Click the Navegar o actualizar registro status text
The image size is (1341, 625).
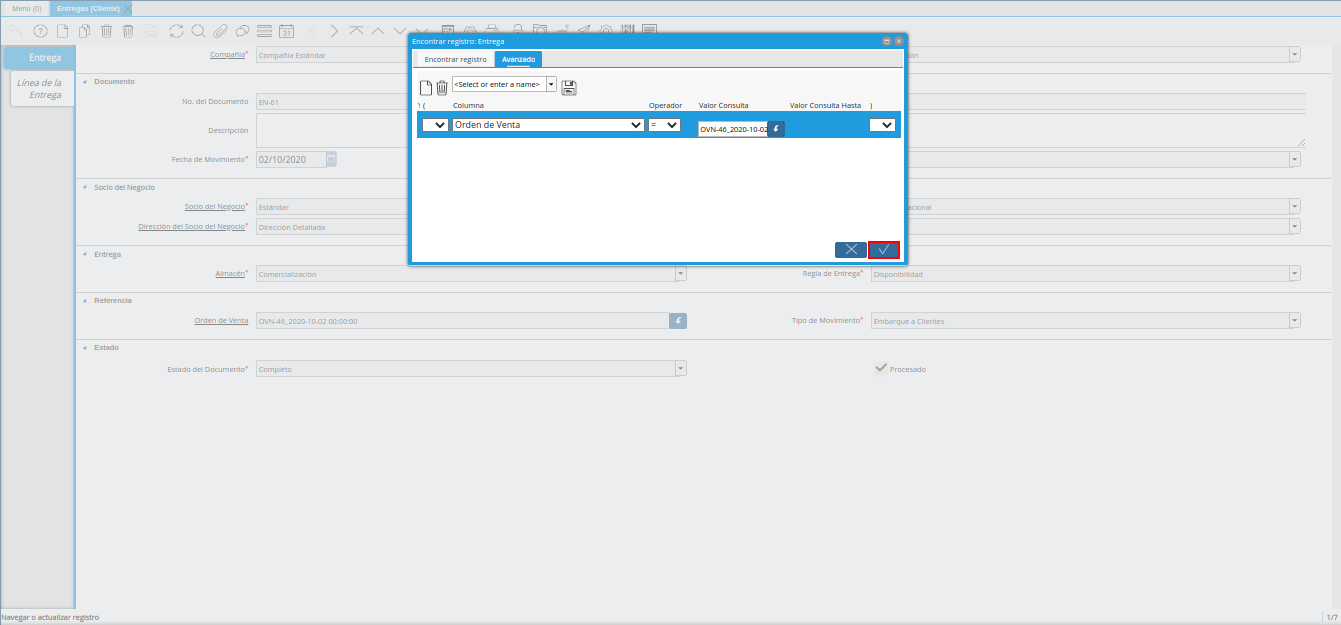50,617
